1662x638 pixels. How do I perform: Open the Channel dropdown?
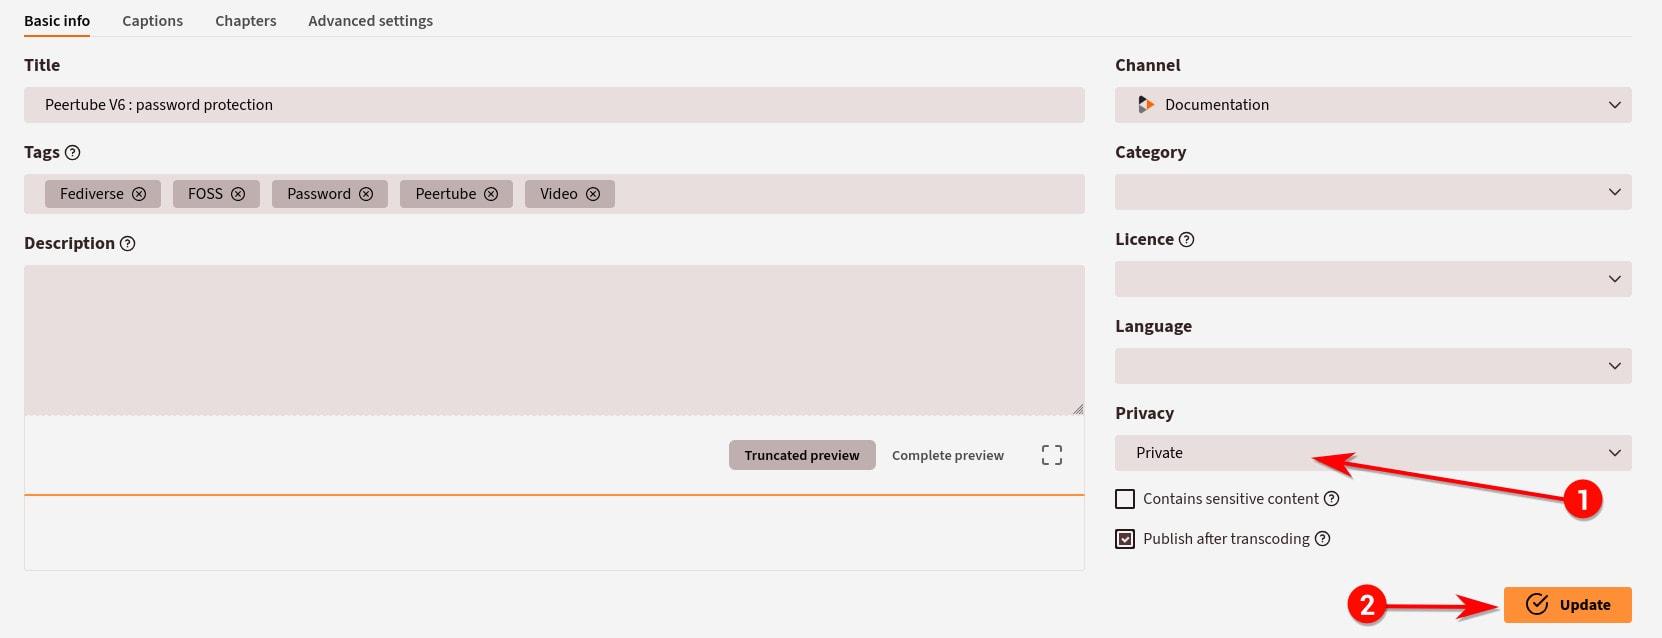pyautogui.click(x=1372, y=105)
